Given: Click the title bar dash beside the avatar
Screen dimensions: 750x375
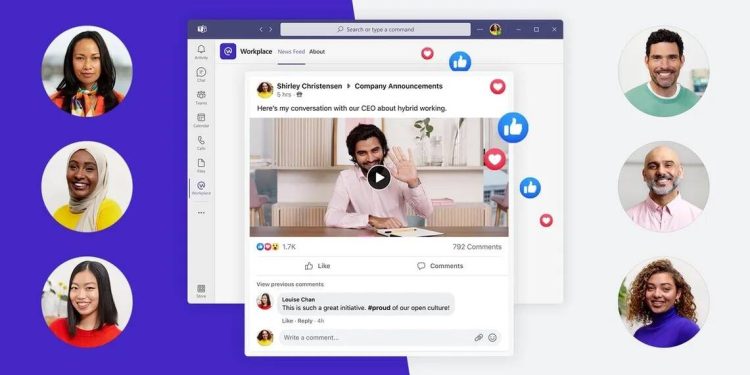Looking at the screenshot, I should (x=480, y=29).
